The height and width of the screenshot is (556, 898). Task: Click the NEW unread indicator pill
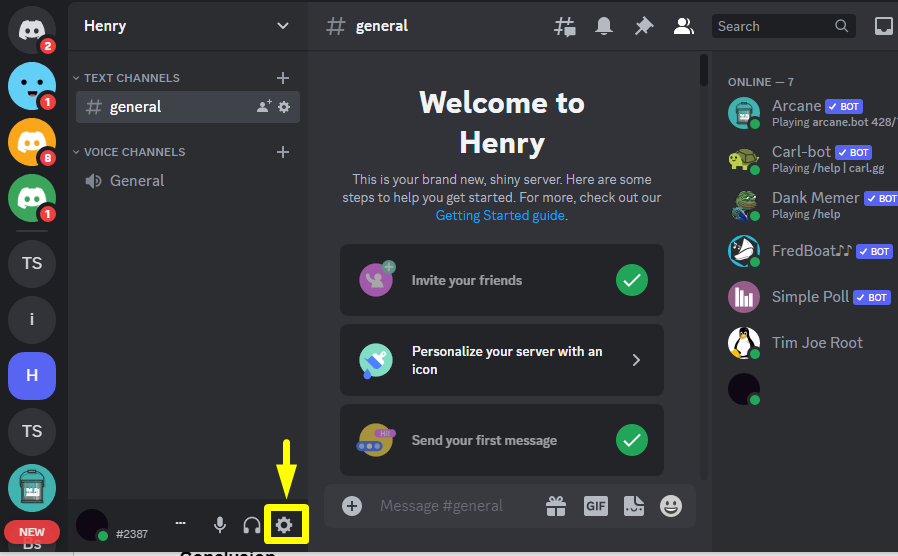point(32,532)
